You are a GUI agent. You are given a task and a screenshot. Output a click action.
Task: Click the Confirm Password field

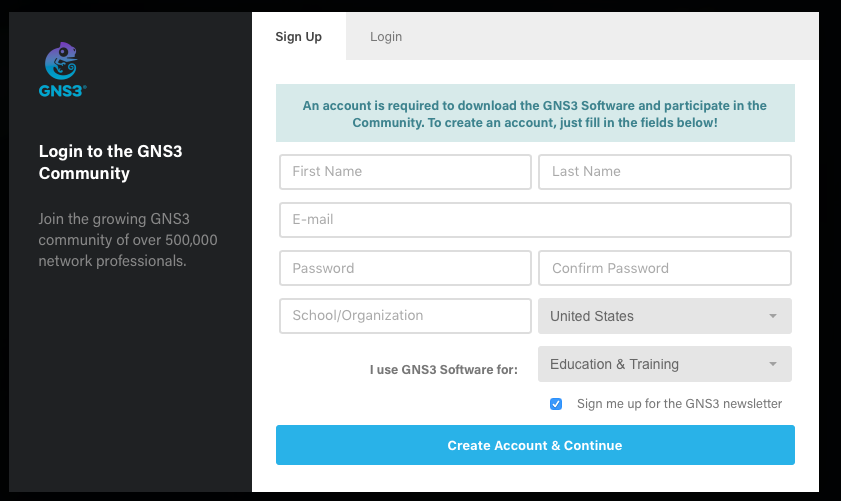(x=665, y=268)
